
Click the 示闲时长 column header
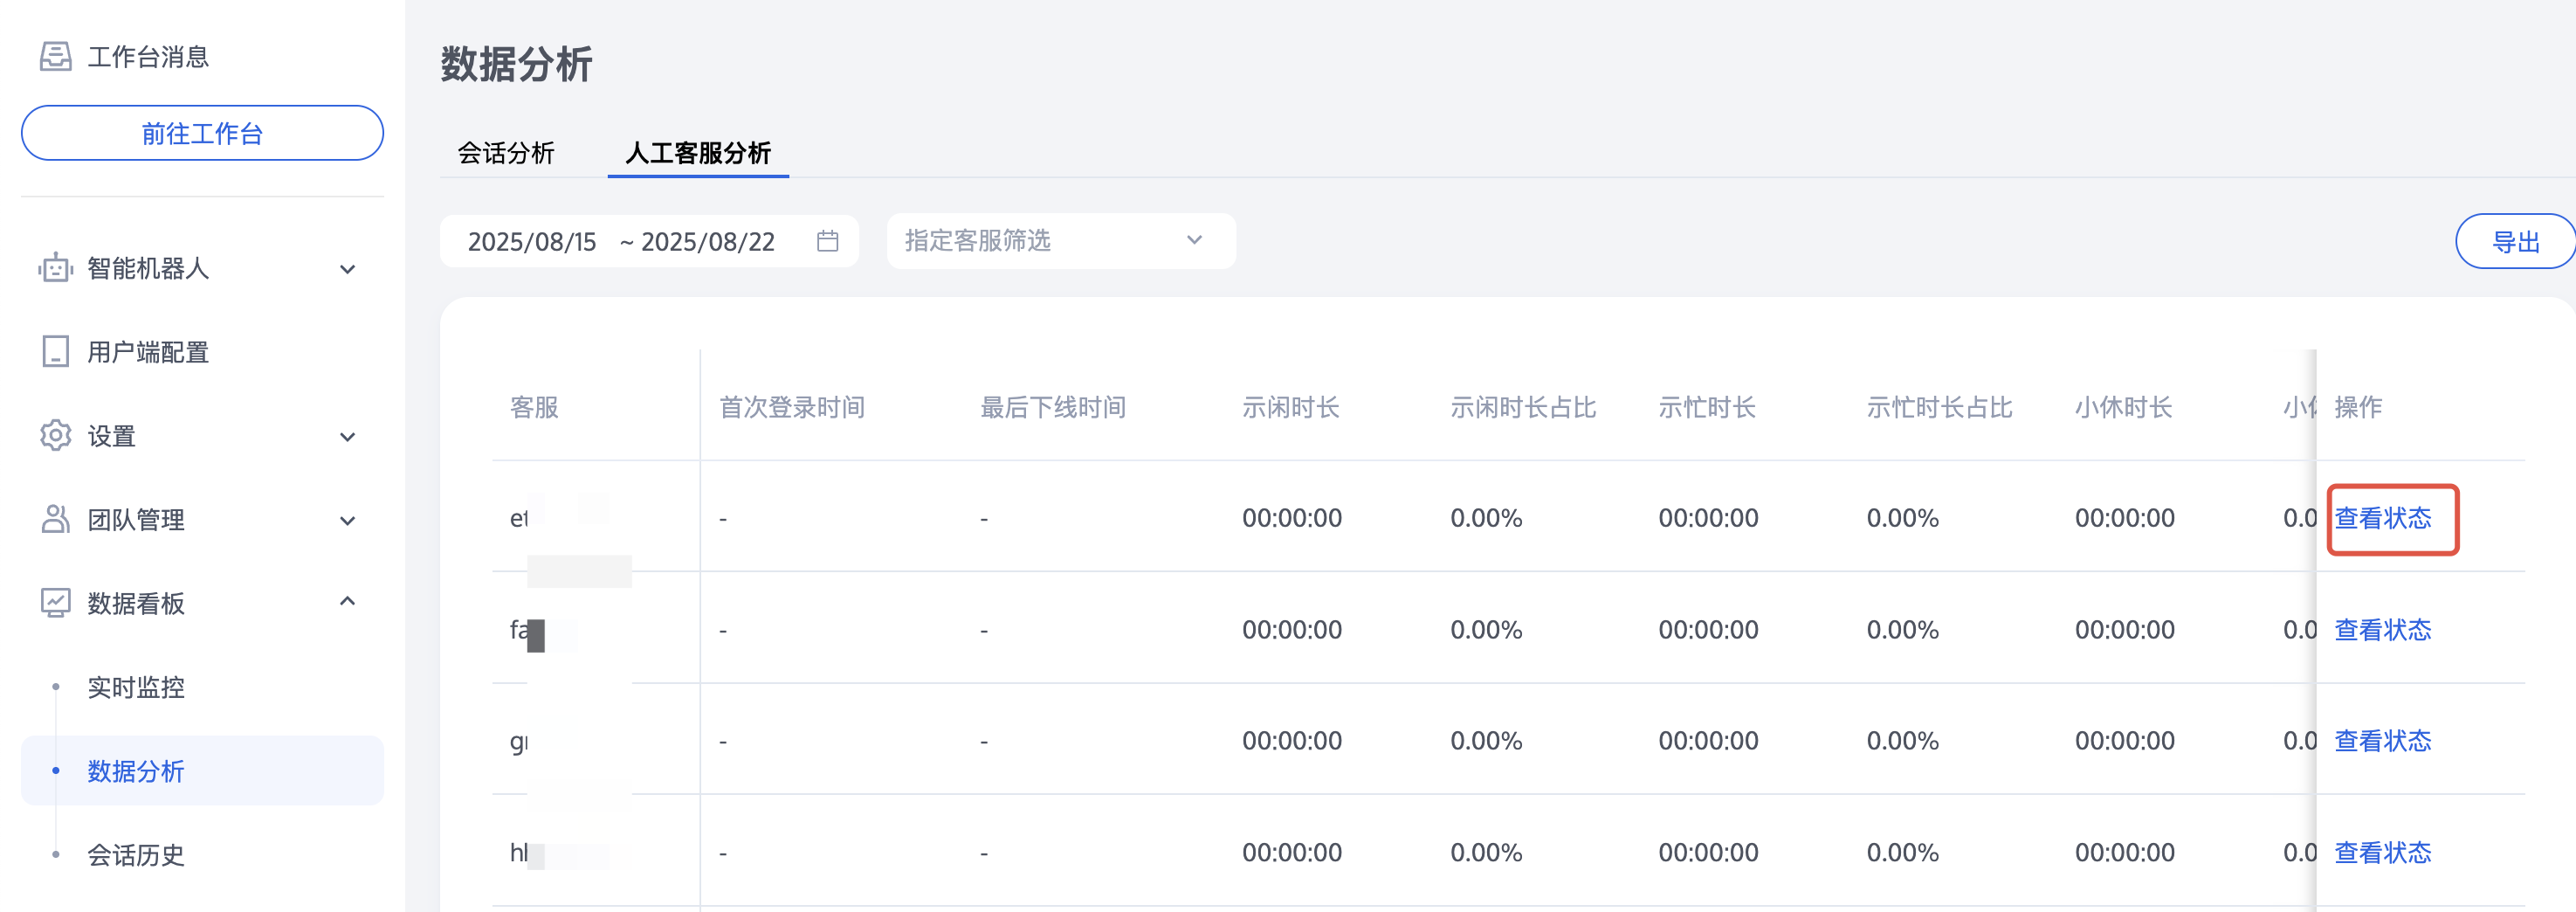1291,407
